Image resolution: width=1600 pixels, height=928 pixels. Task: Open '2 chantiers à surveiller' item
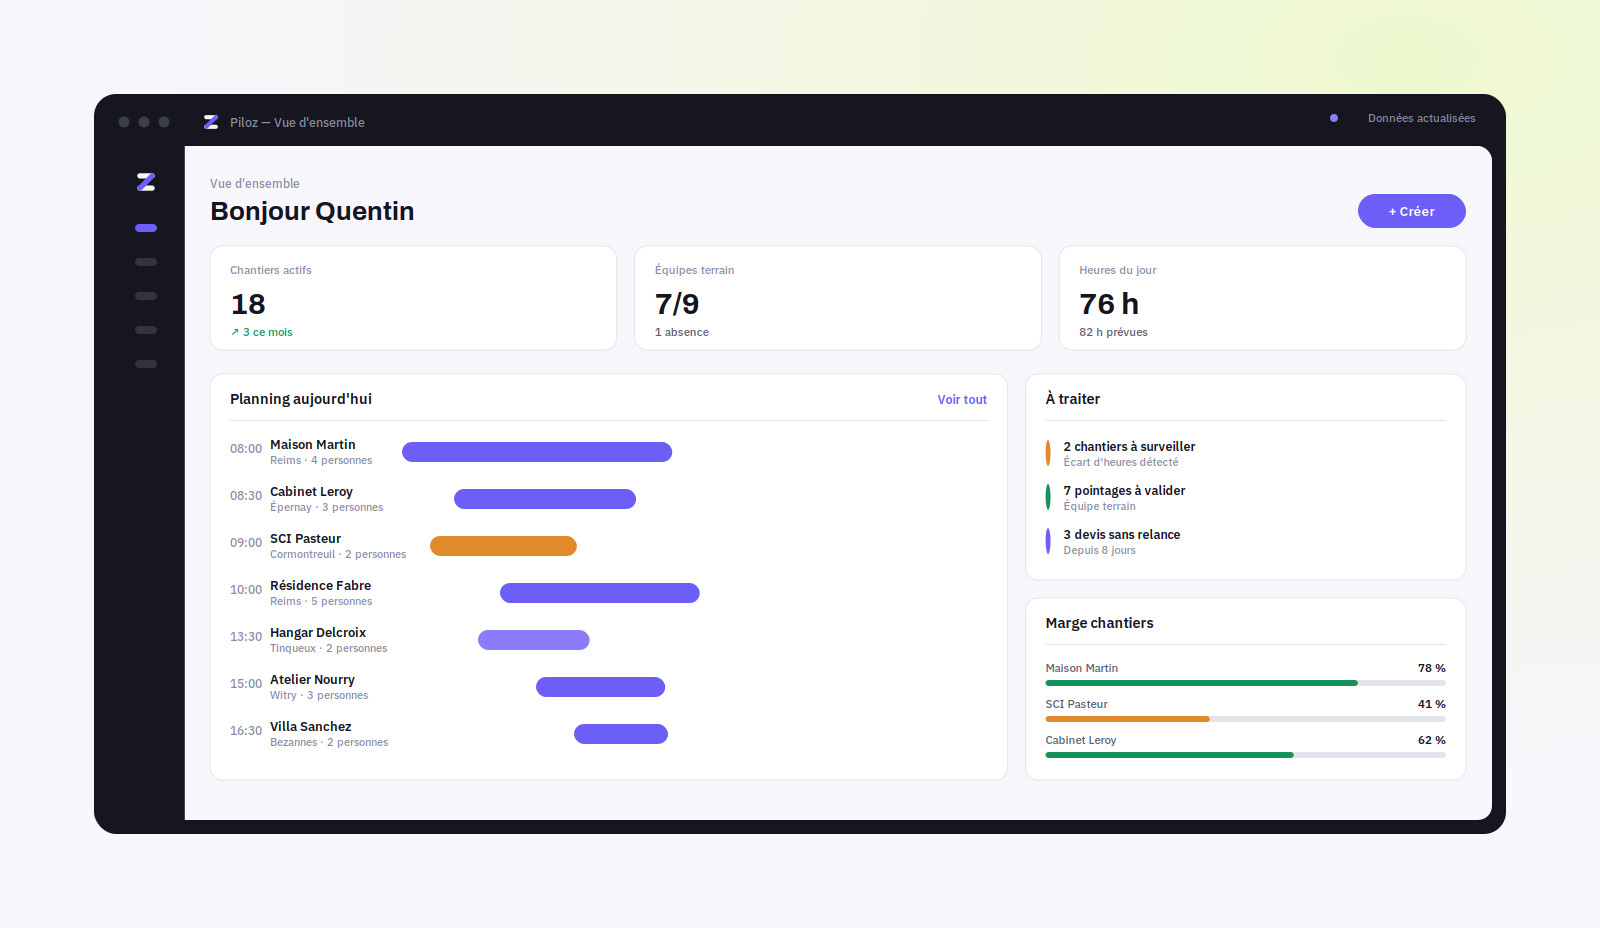(1245, 454)
